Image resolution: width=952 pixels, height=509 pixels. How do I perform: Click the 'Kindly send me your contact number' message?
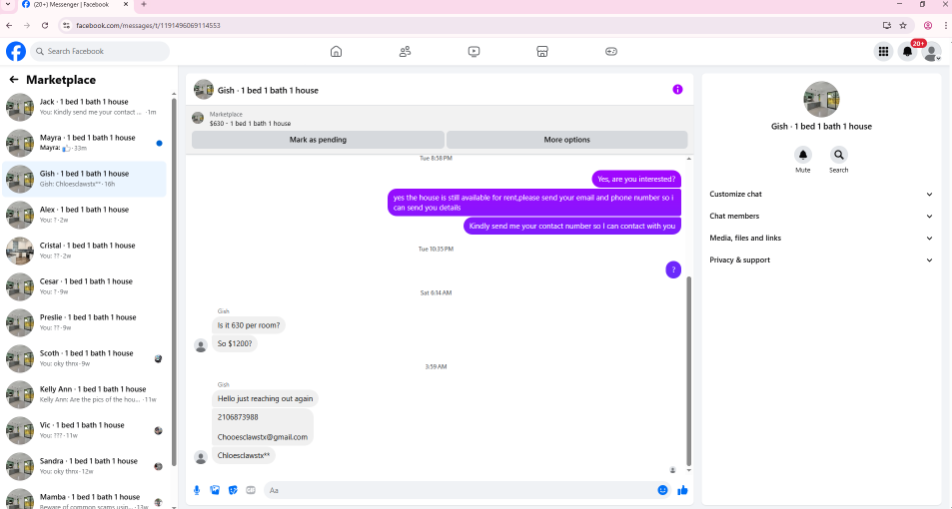coord(572,226)
